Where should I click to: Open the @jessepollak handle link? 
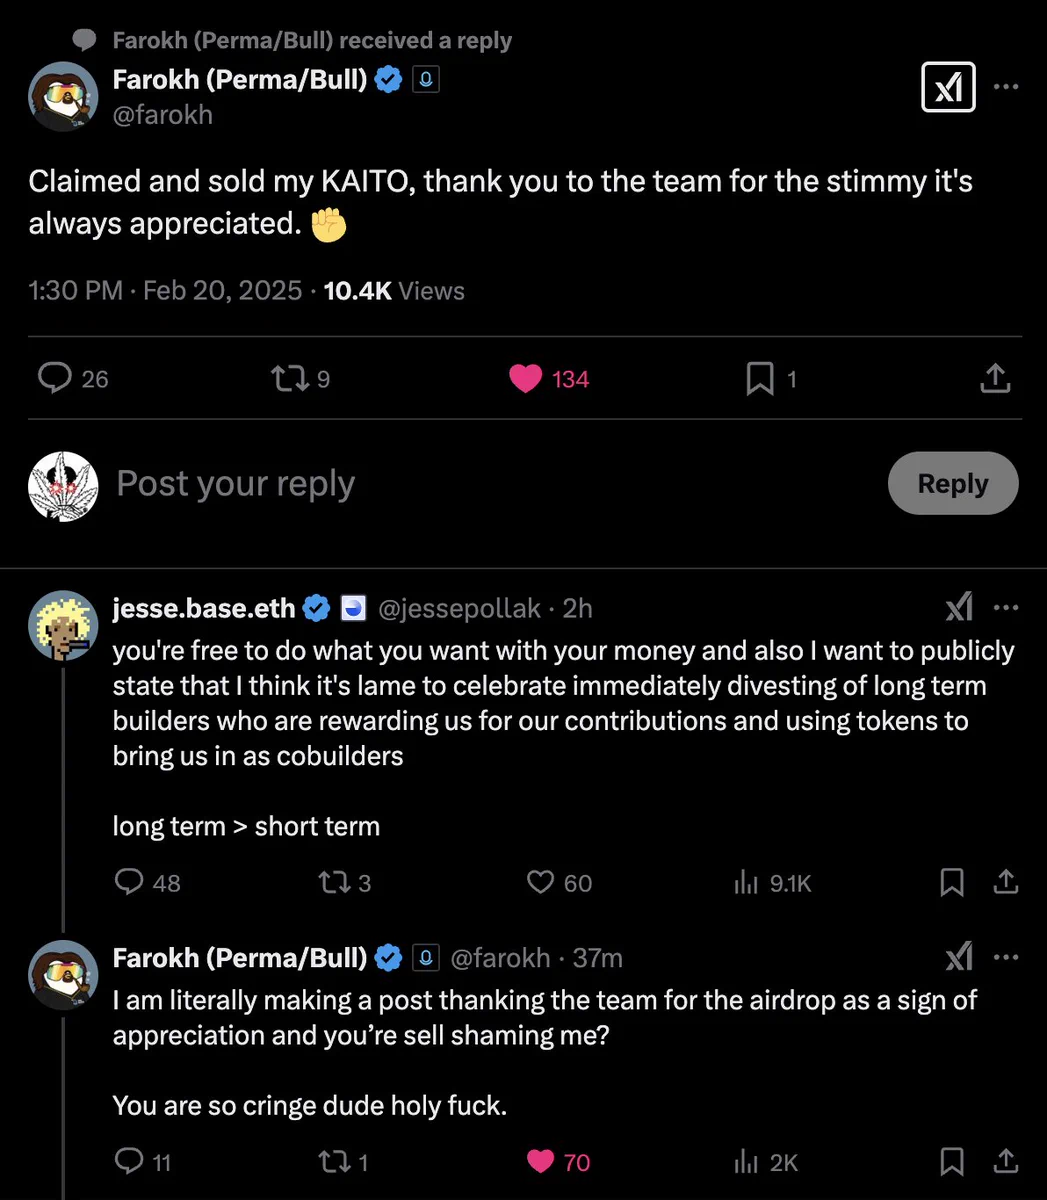point(460,608)
